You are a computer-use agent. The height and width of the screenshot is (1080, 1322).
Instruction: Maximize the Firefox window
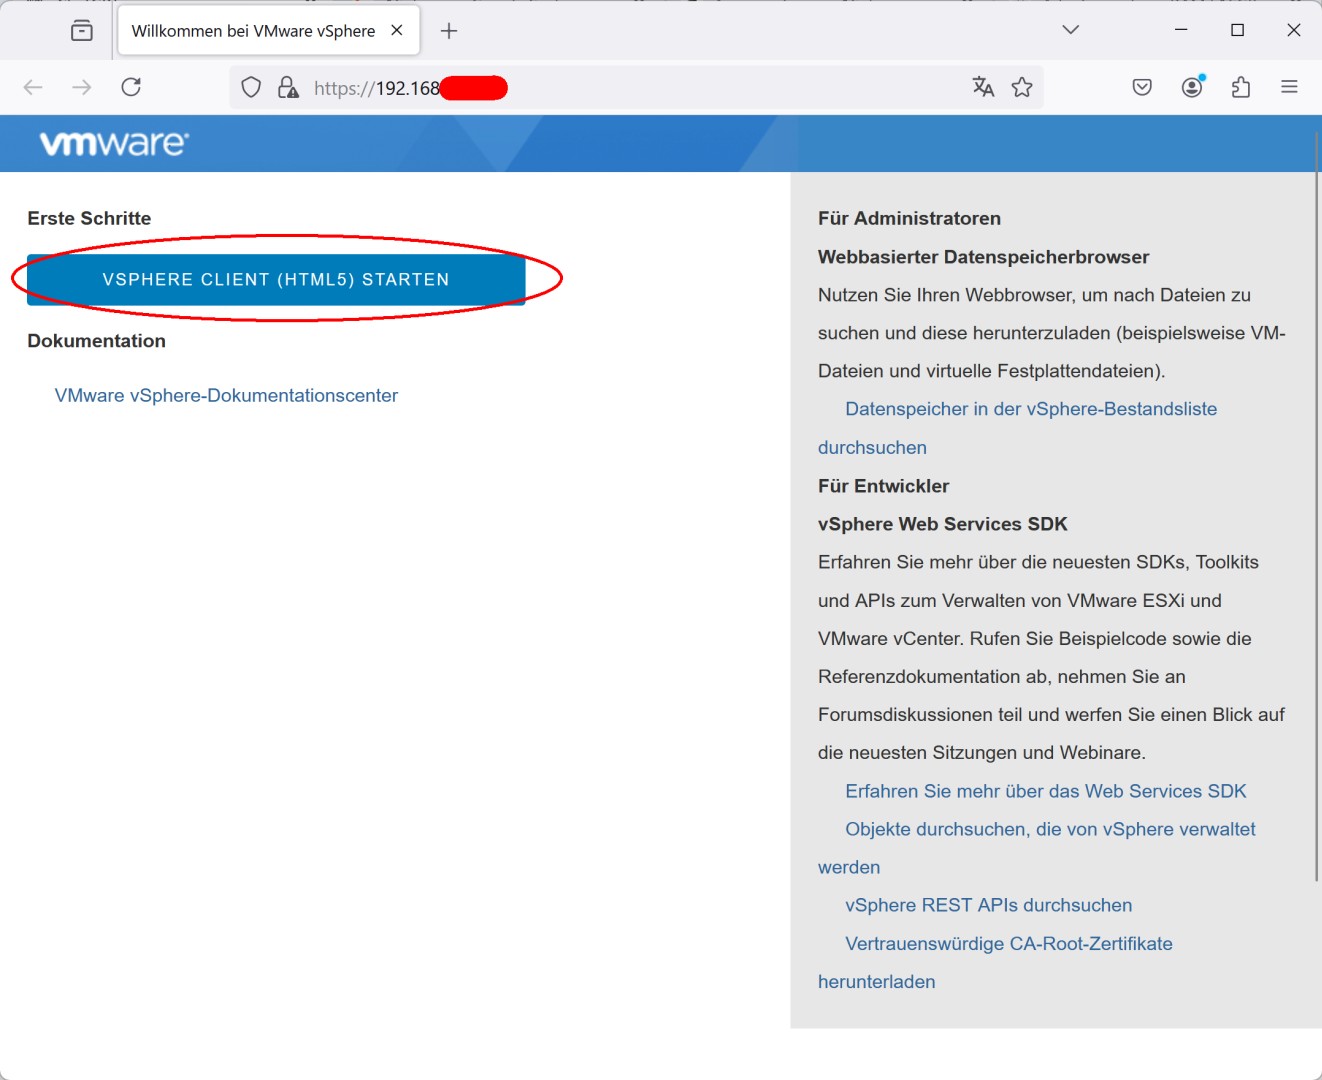(1237, 30)
